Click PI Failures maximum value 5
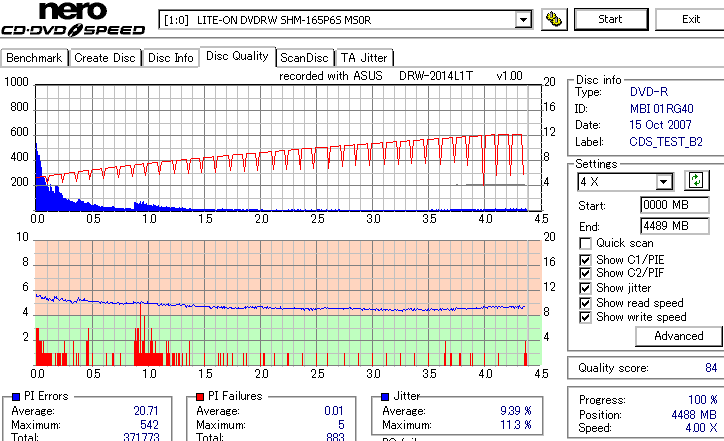This screenshot has width=724, height=441. coord(341,425)
